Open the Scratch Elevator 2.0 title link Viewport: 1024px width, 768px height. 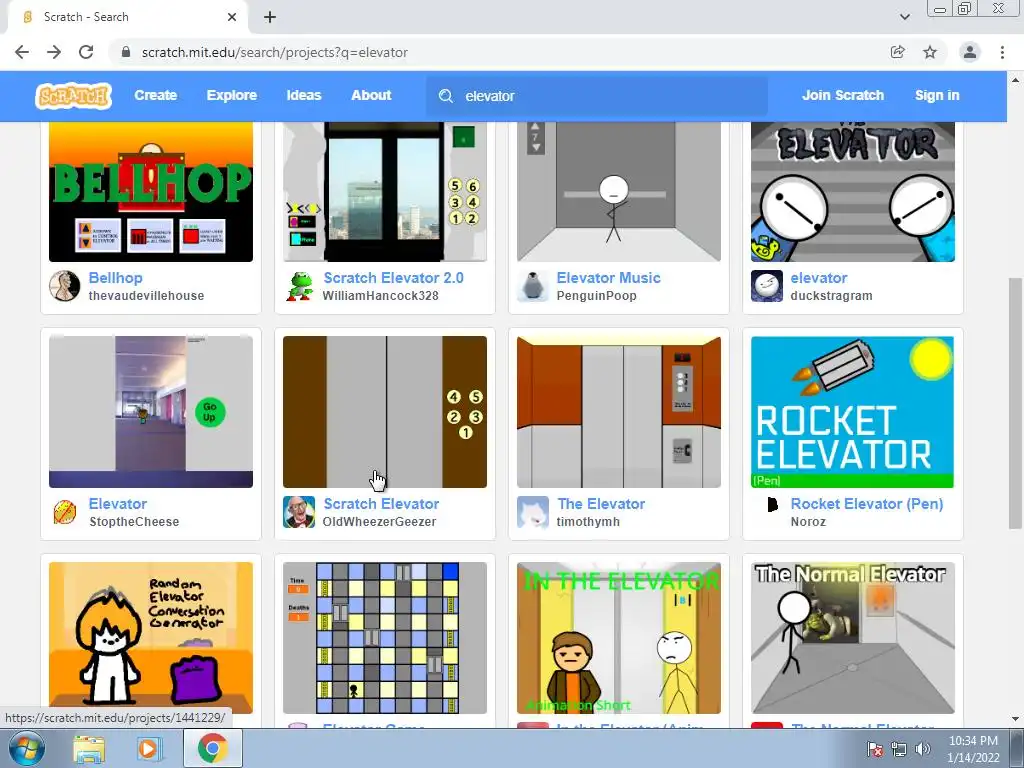tap(394, 278)
